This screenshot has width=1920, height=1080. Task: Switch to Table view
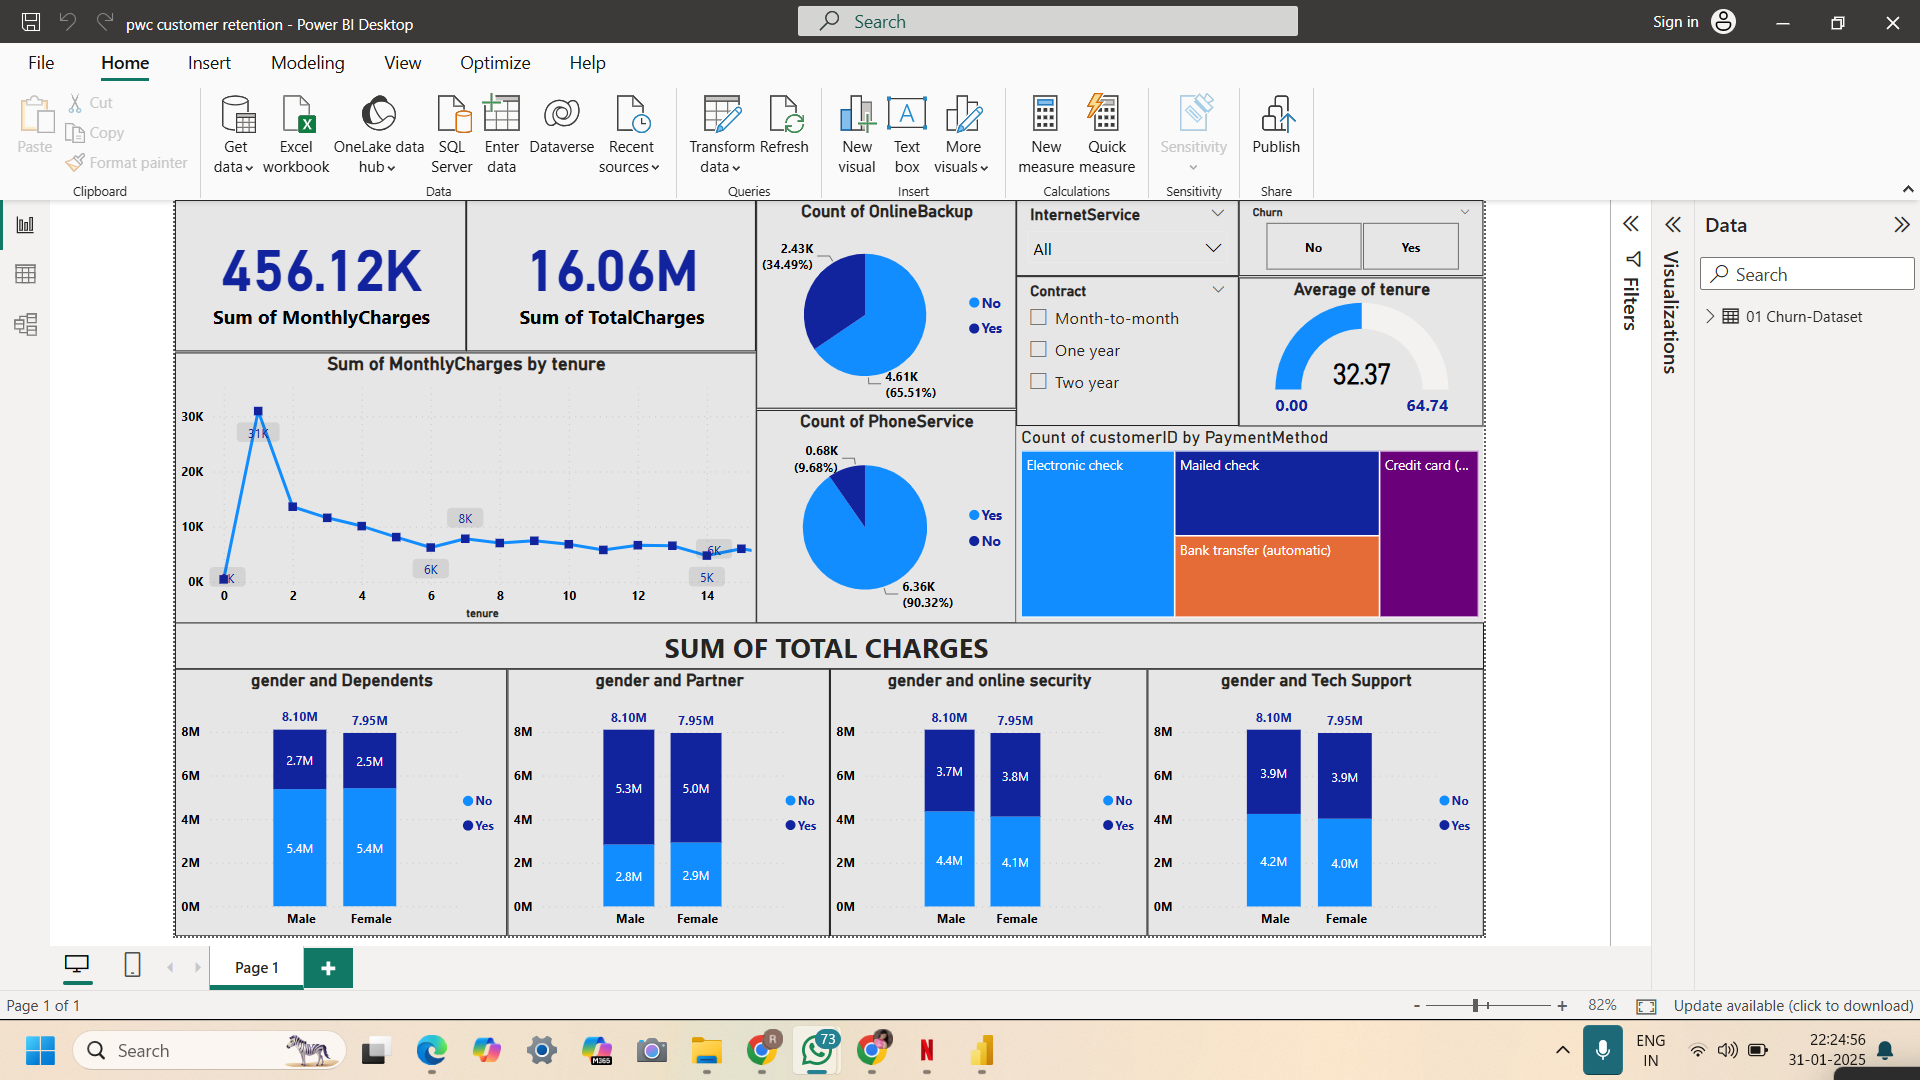(25, 274)
